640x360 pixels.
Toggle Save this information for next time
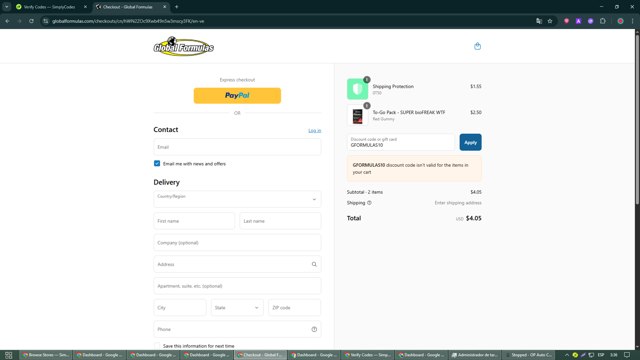[x=157, y=346]
